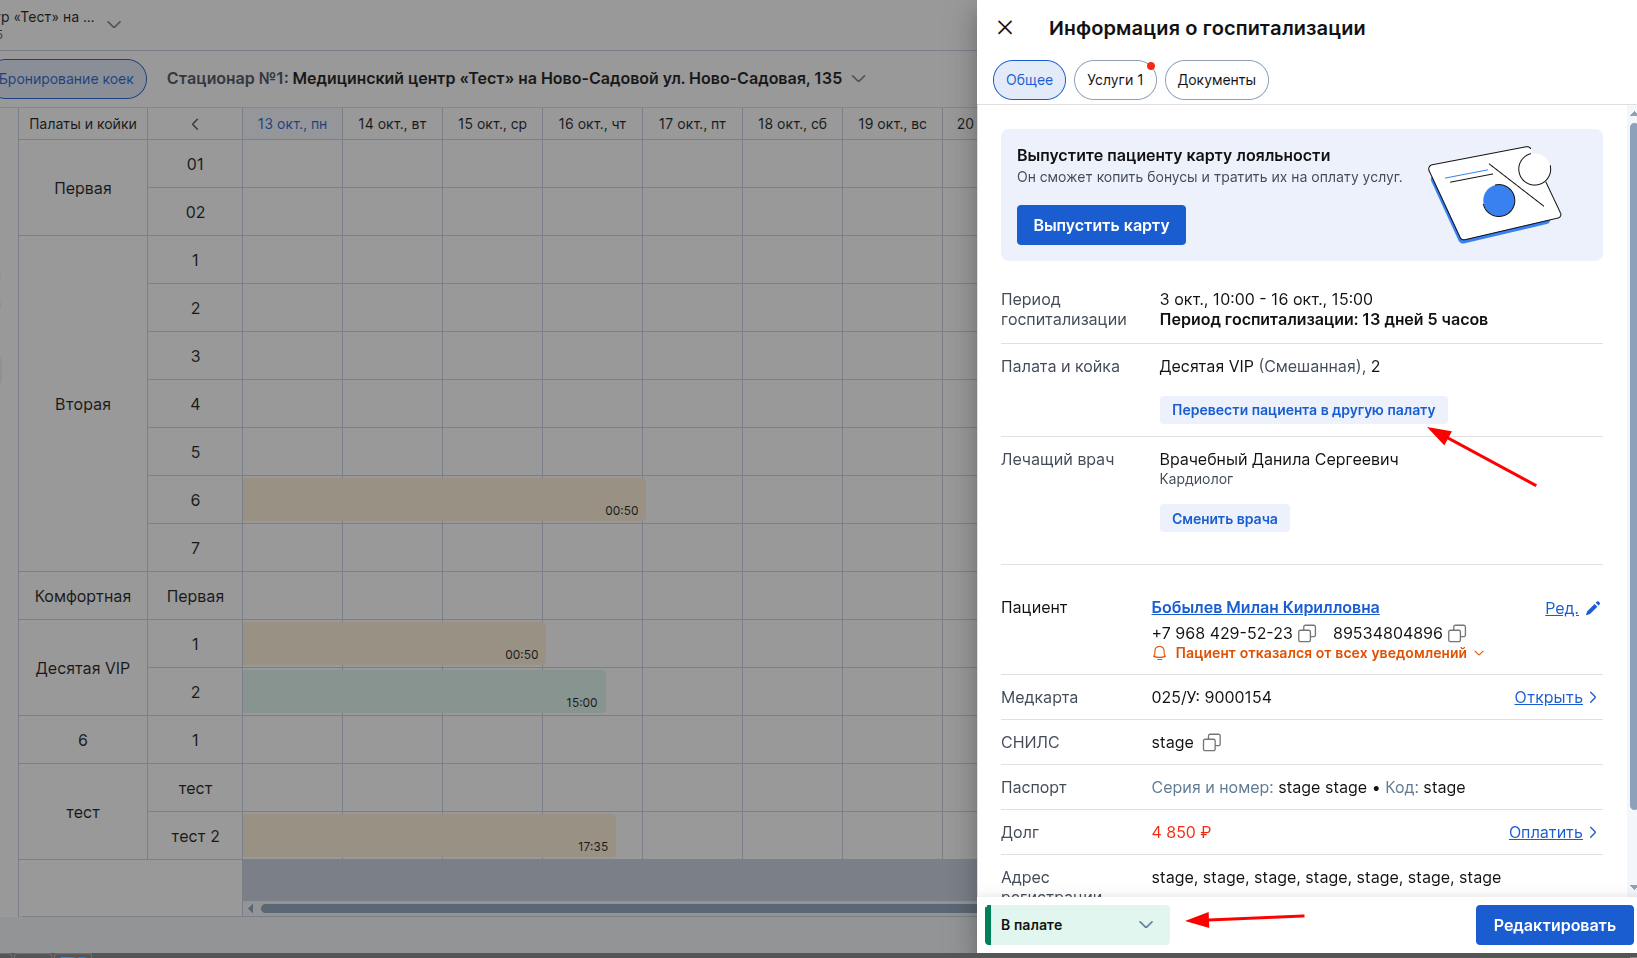Viewport: 1637px width, 958px height.
Task: Open the status dropdown 'В палате'
Action: click(1077, 925)
